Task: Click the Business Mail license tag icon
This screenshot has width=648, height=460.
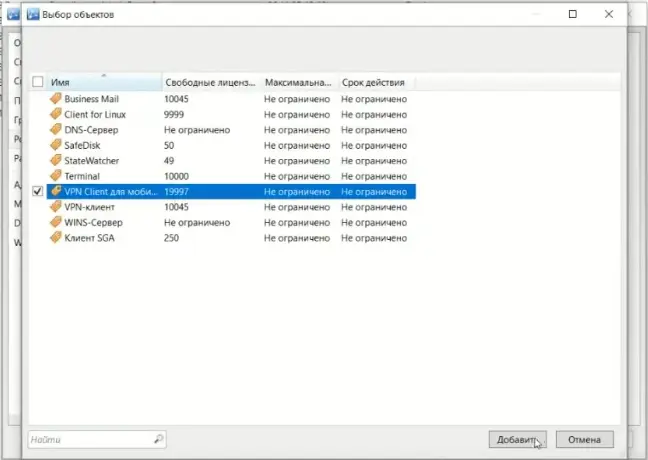Action: (x=55, y=100)
